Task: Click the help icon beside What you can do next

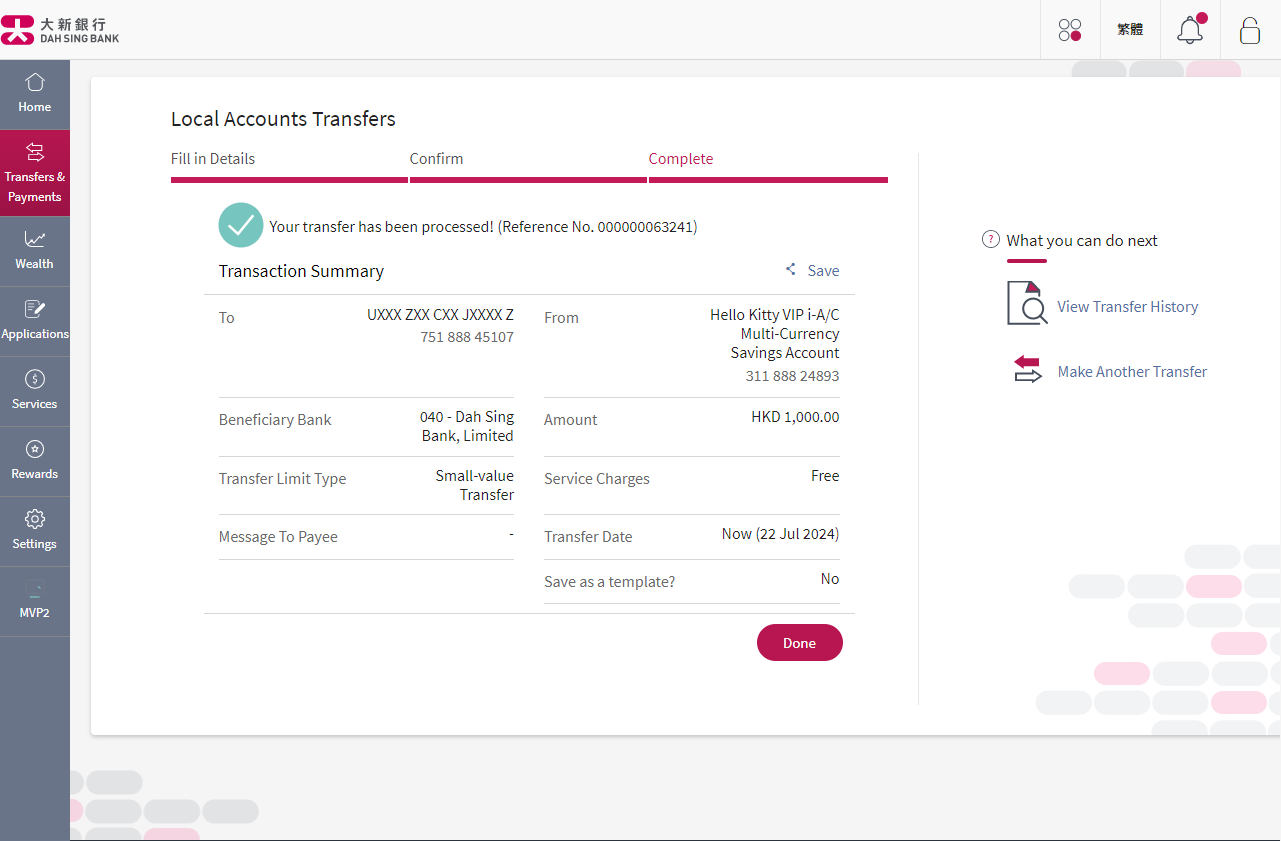Action: (991, 240)
